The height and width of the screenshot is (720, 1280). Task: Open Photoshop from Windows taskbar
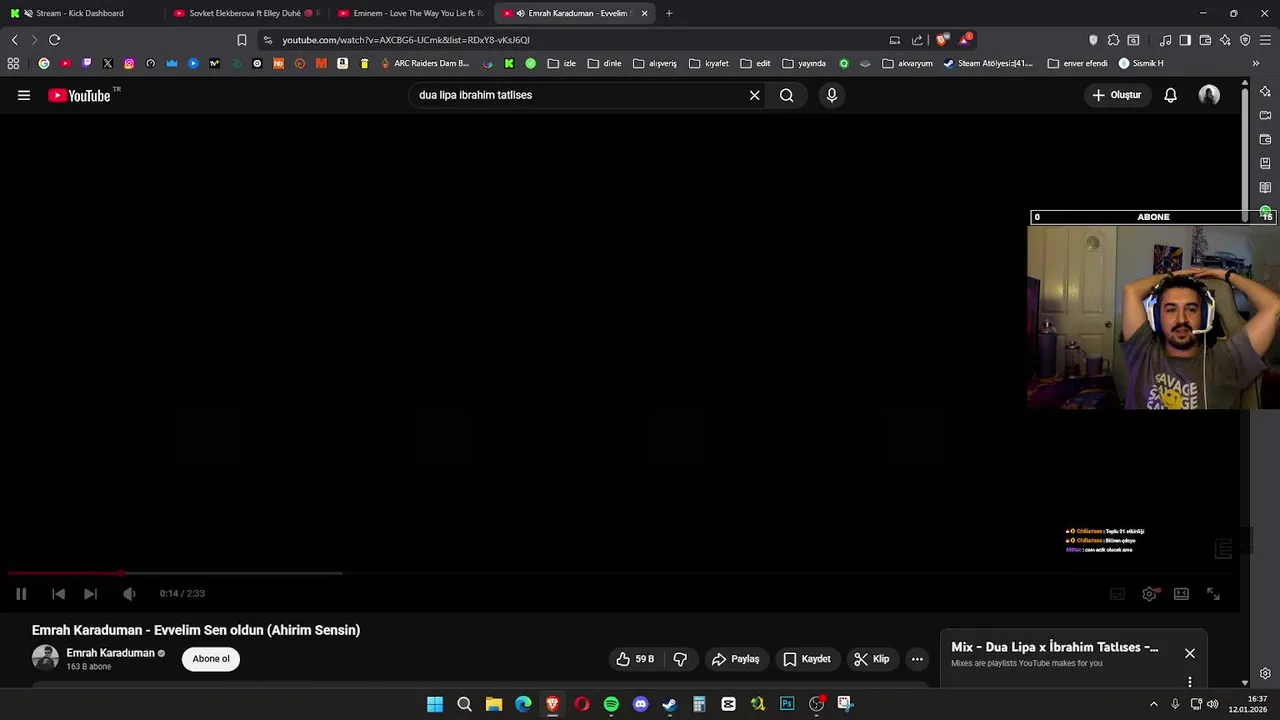pyautogui.click(x=787, y=704)
